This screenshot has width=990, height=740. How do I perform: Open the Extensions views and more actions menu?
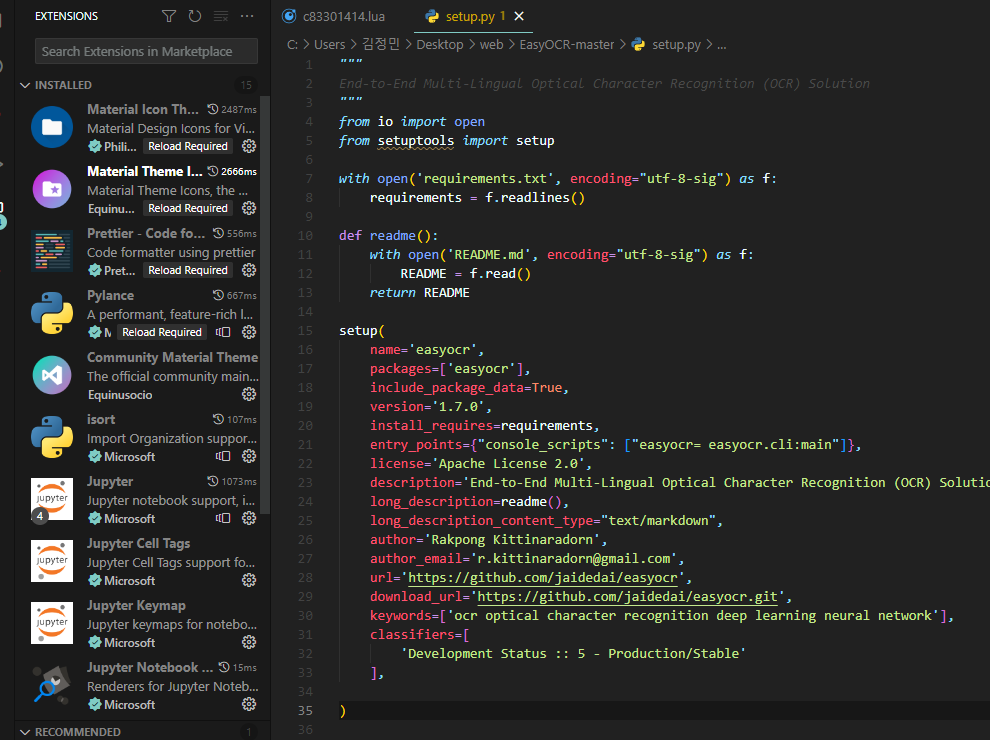pyautogui.click(x=247, y=16)
